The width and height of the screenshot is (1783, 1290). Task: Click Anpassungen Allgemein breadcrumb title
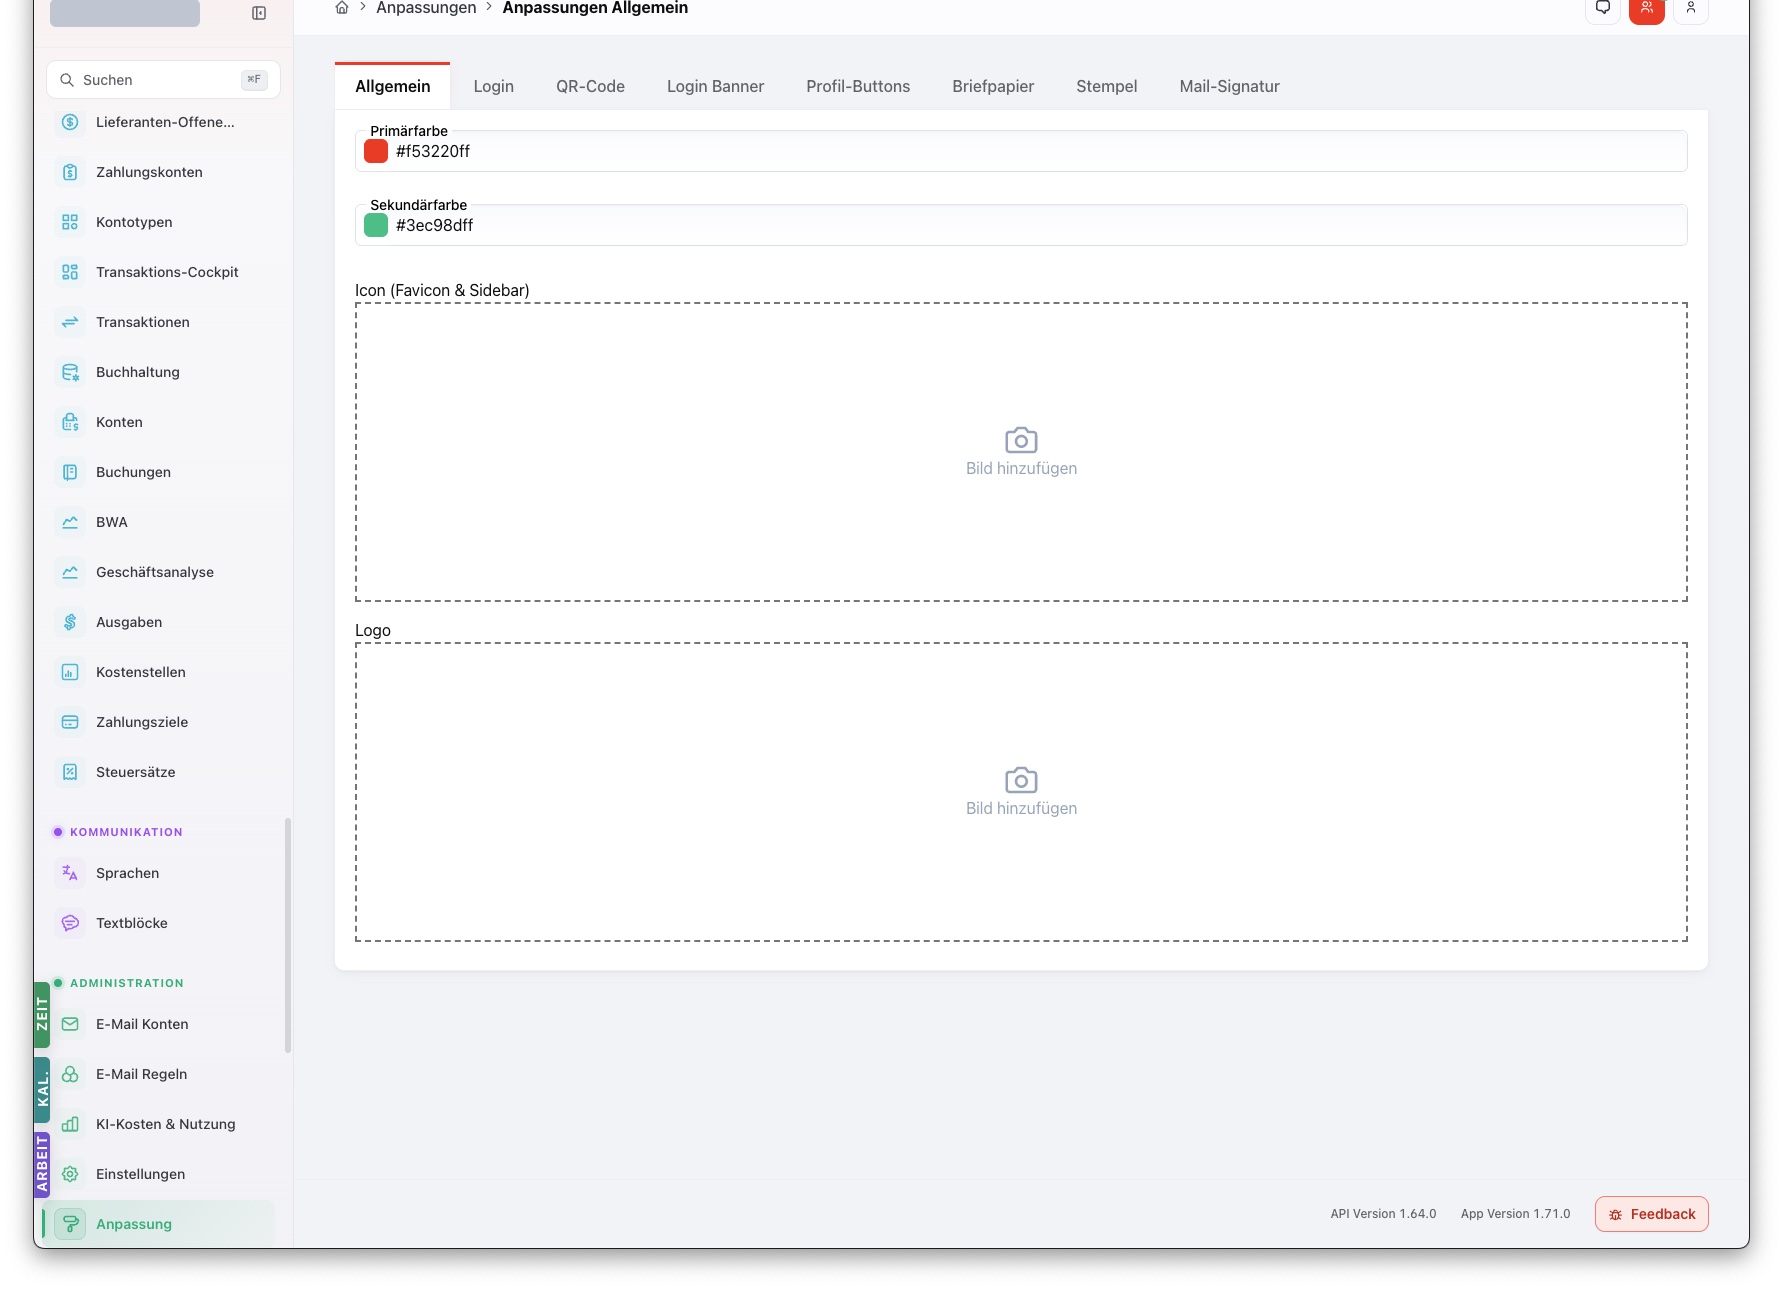click(595, 8)
